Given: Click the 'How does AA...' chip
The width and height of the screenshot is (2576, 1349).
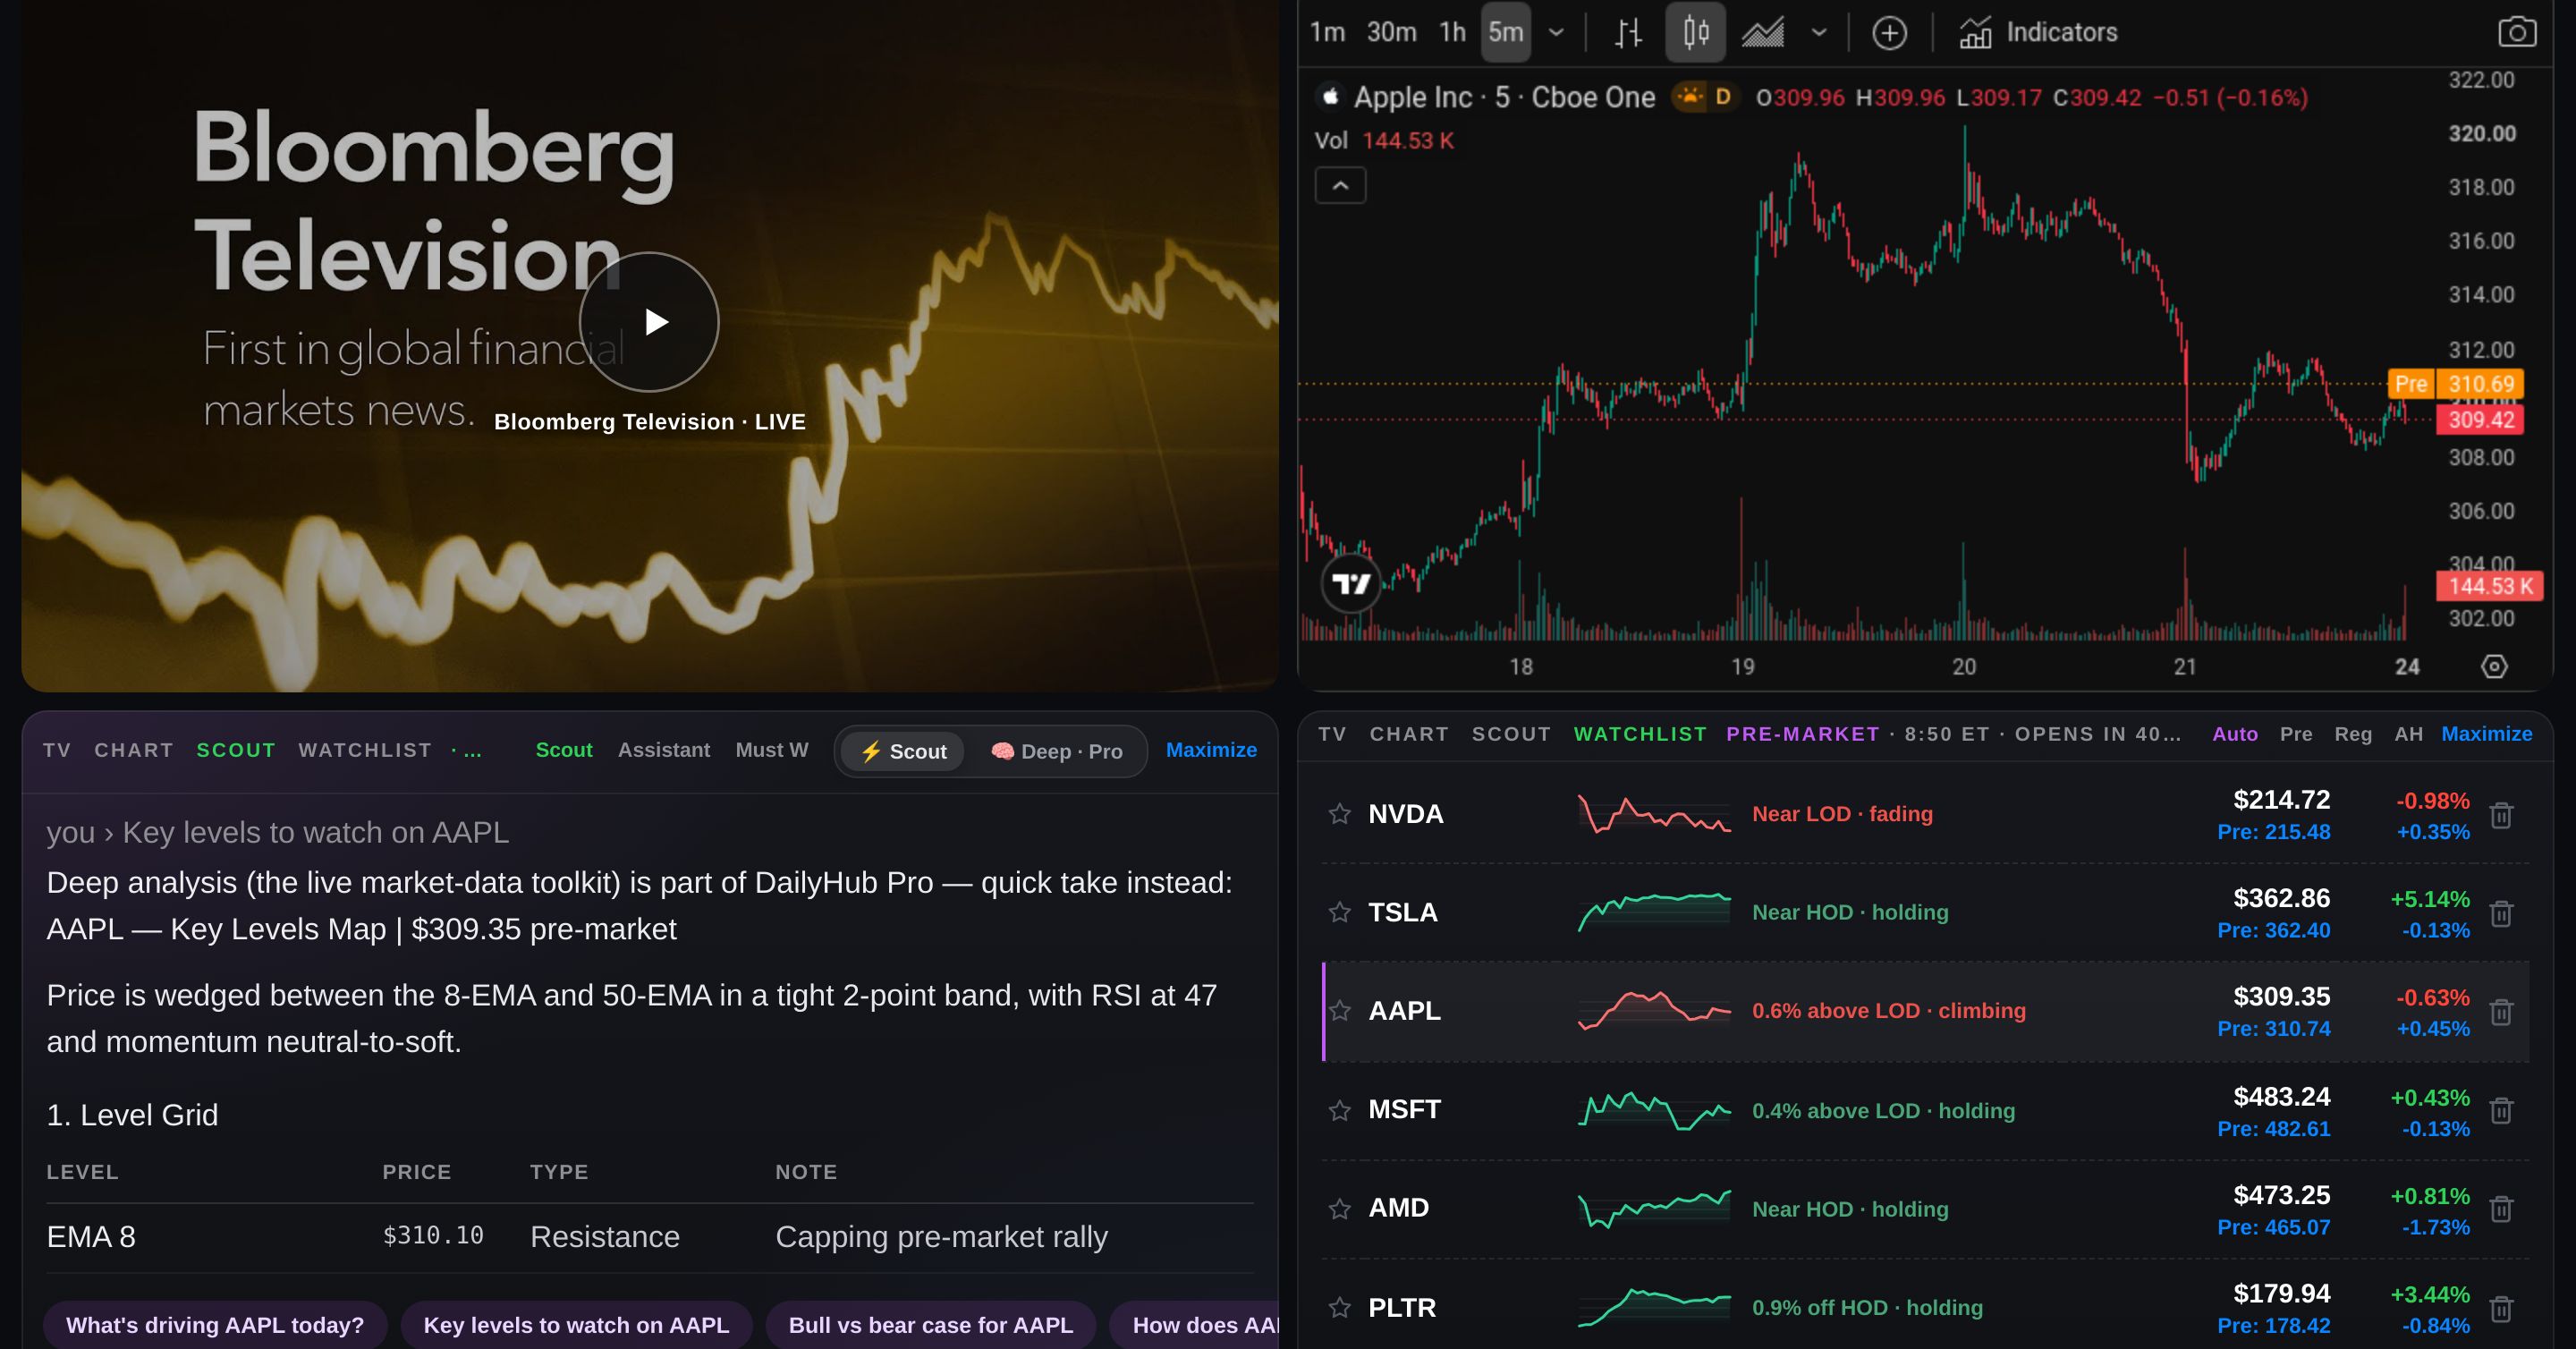Looking at the screenshot, I should coord(1195,1325).
